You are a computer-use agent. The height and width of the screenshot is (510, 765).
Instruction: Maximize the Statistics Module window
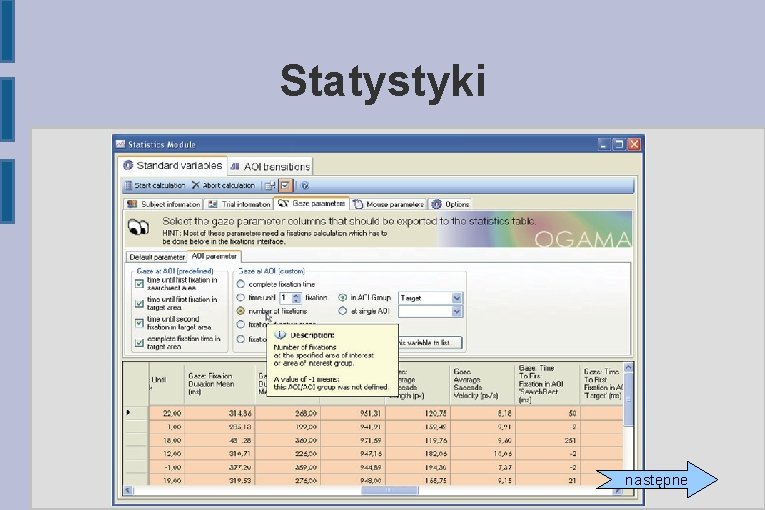619,144
